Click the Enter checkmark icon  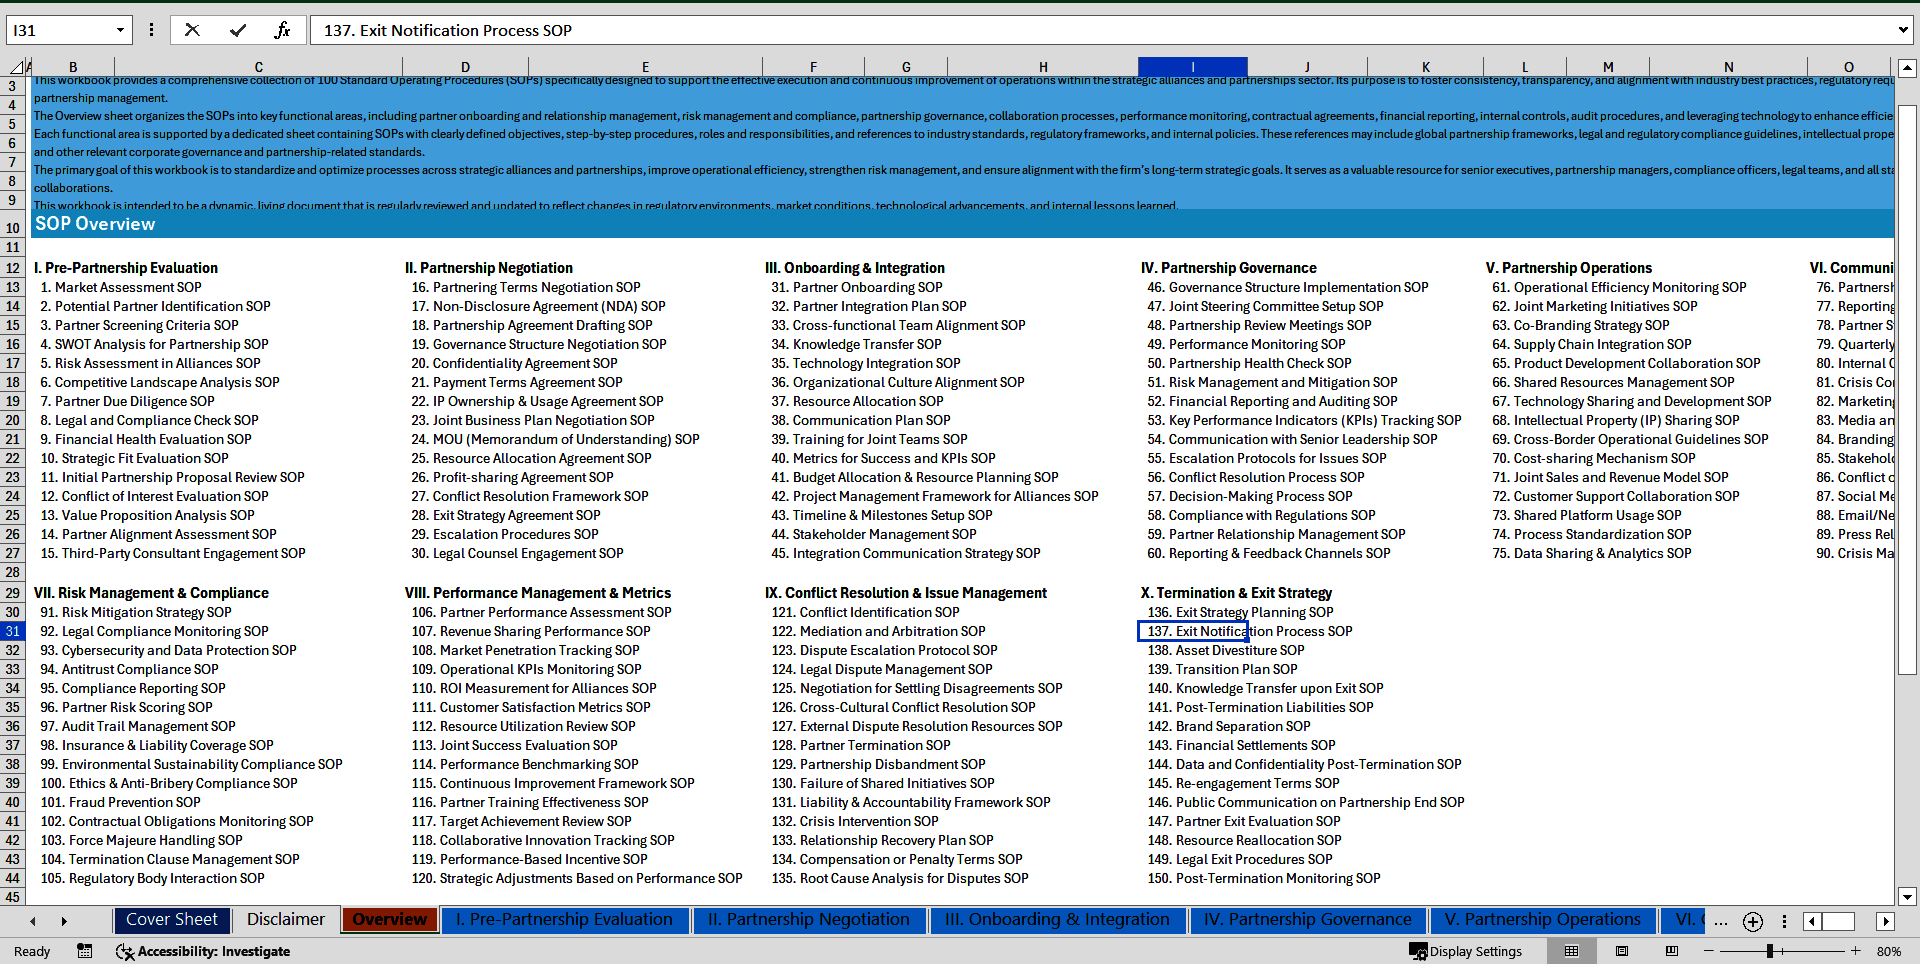click(238, 30)
